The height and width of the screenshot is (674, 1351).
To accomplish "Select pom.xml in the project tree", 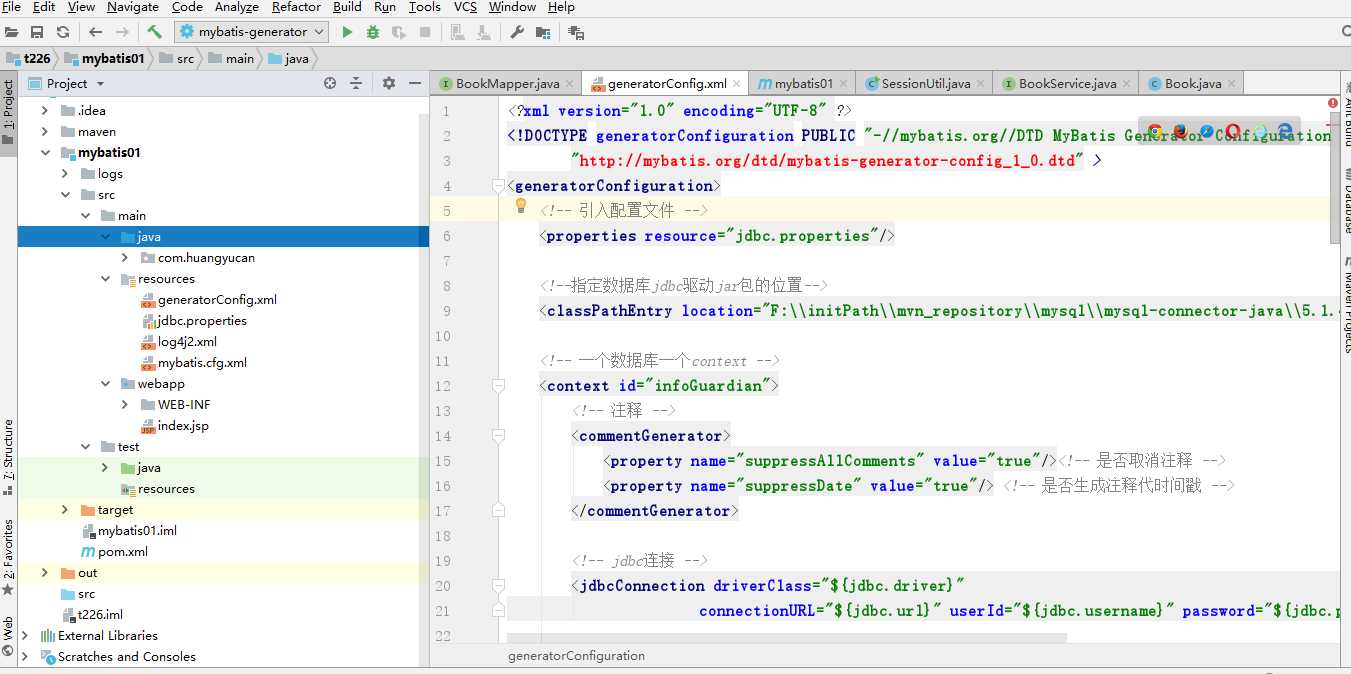I will point(114,552).
